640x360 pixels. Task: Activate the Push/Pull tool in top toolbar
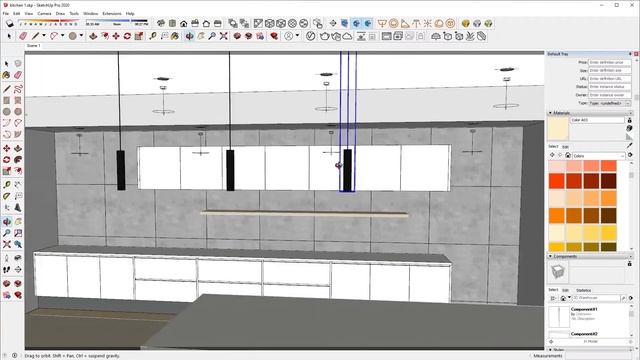coord(93,36)
